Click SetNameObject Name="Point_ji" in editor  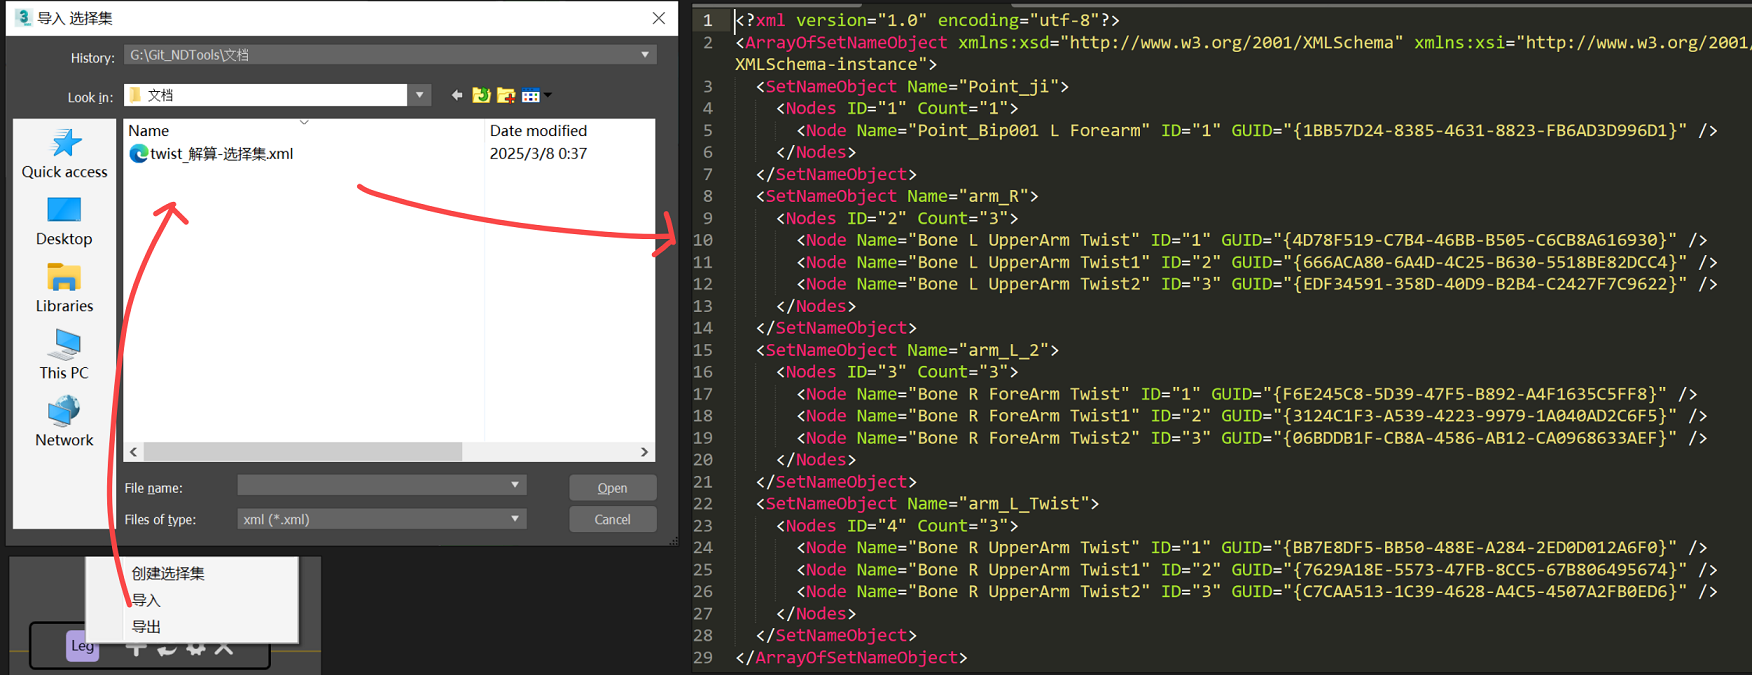click(x=912, y=87)
